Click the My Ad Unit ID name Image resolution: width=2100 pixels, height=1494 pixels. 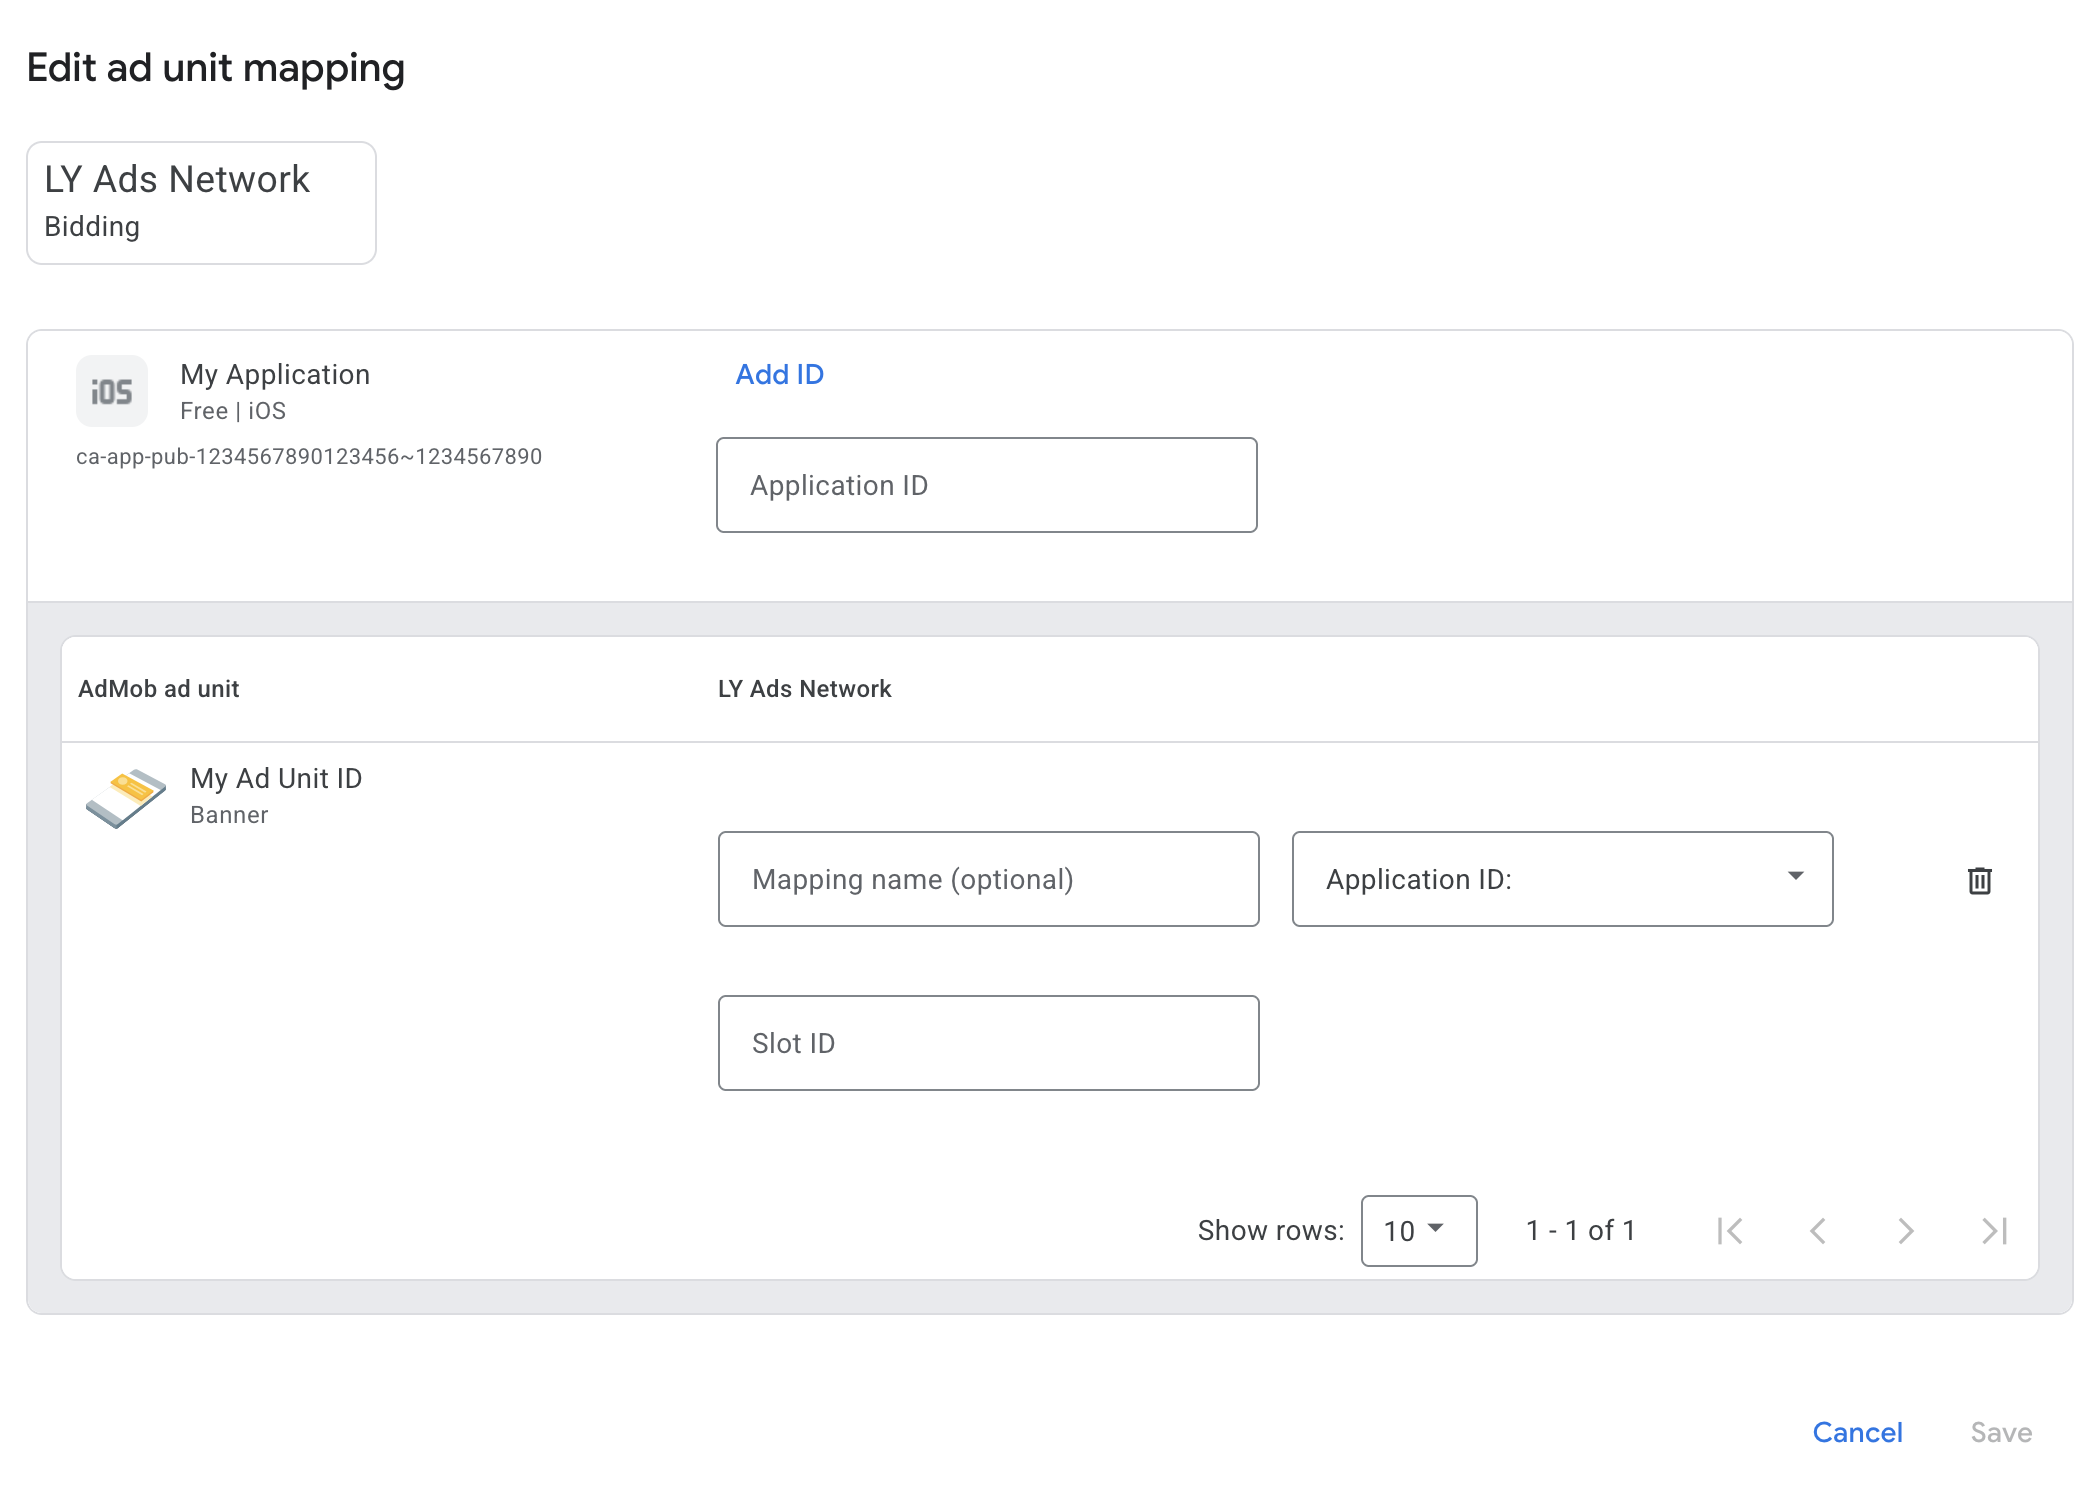(276, 778)
